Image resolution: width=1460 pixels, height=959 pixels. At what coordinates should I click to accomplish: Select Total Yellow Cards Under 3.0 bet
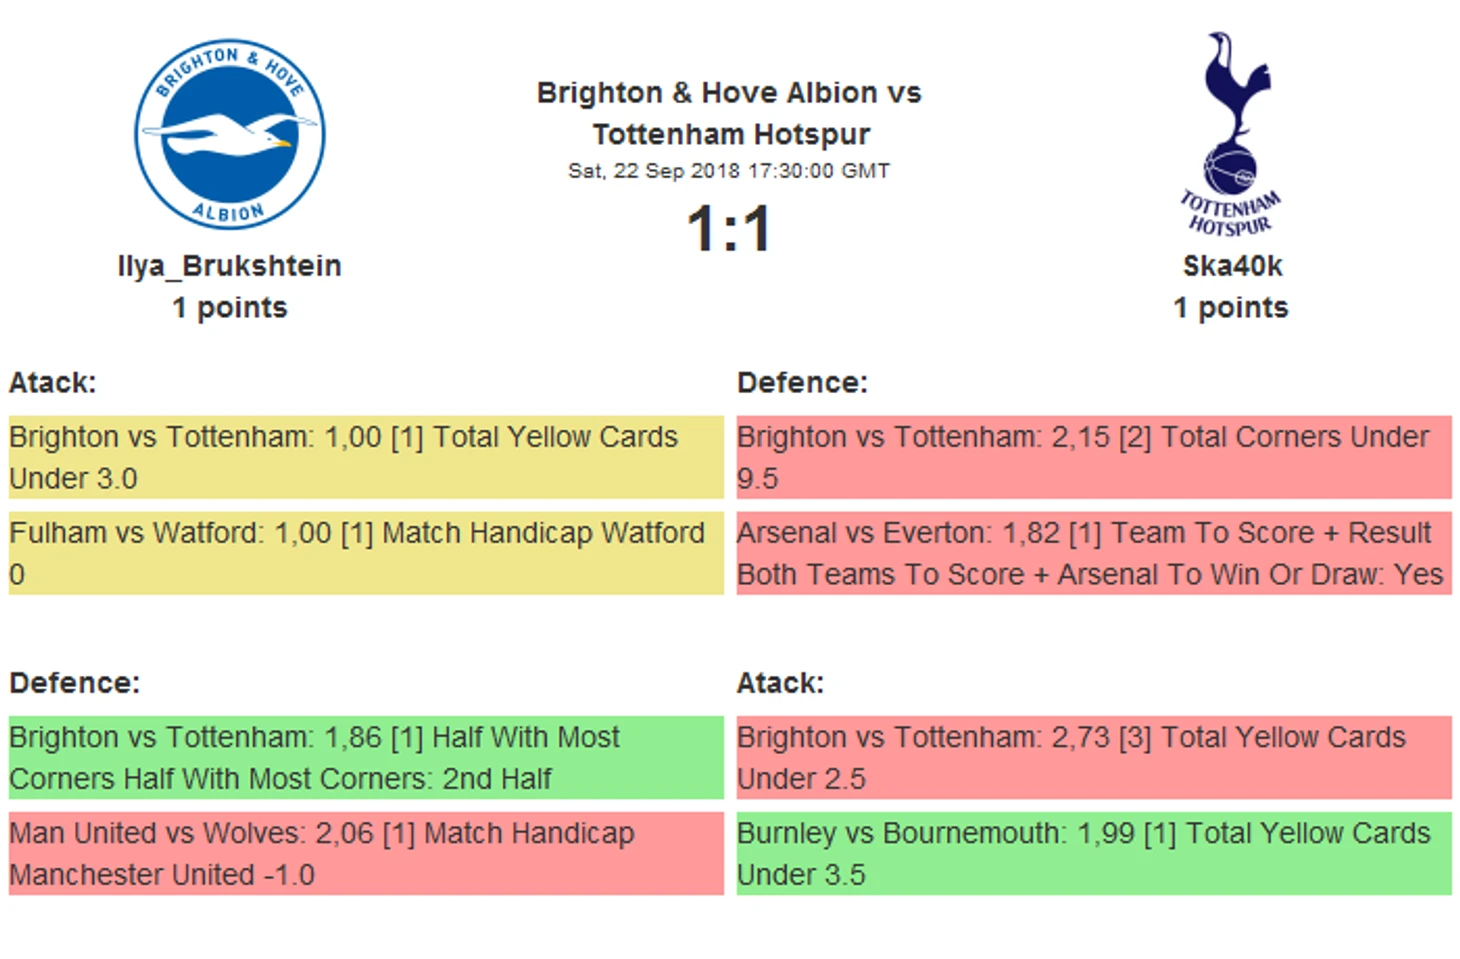(366, 457)
